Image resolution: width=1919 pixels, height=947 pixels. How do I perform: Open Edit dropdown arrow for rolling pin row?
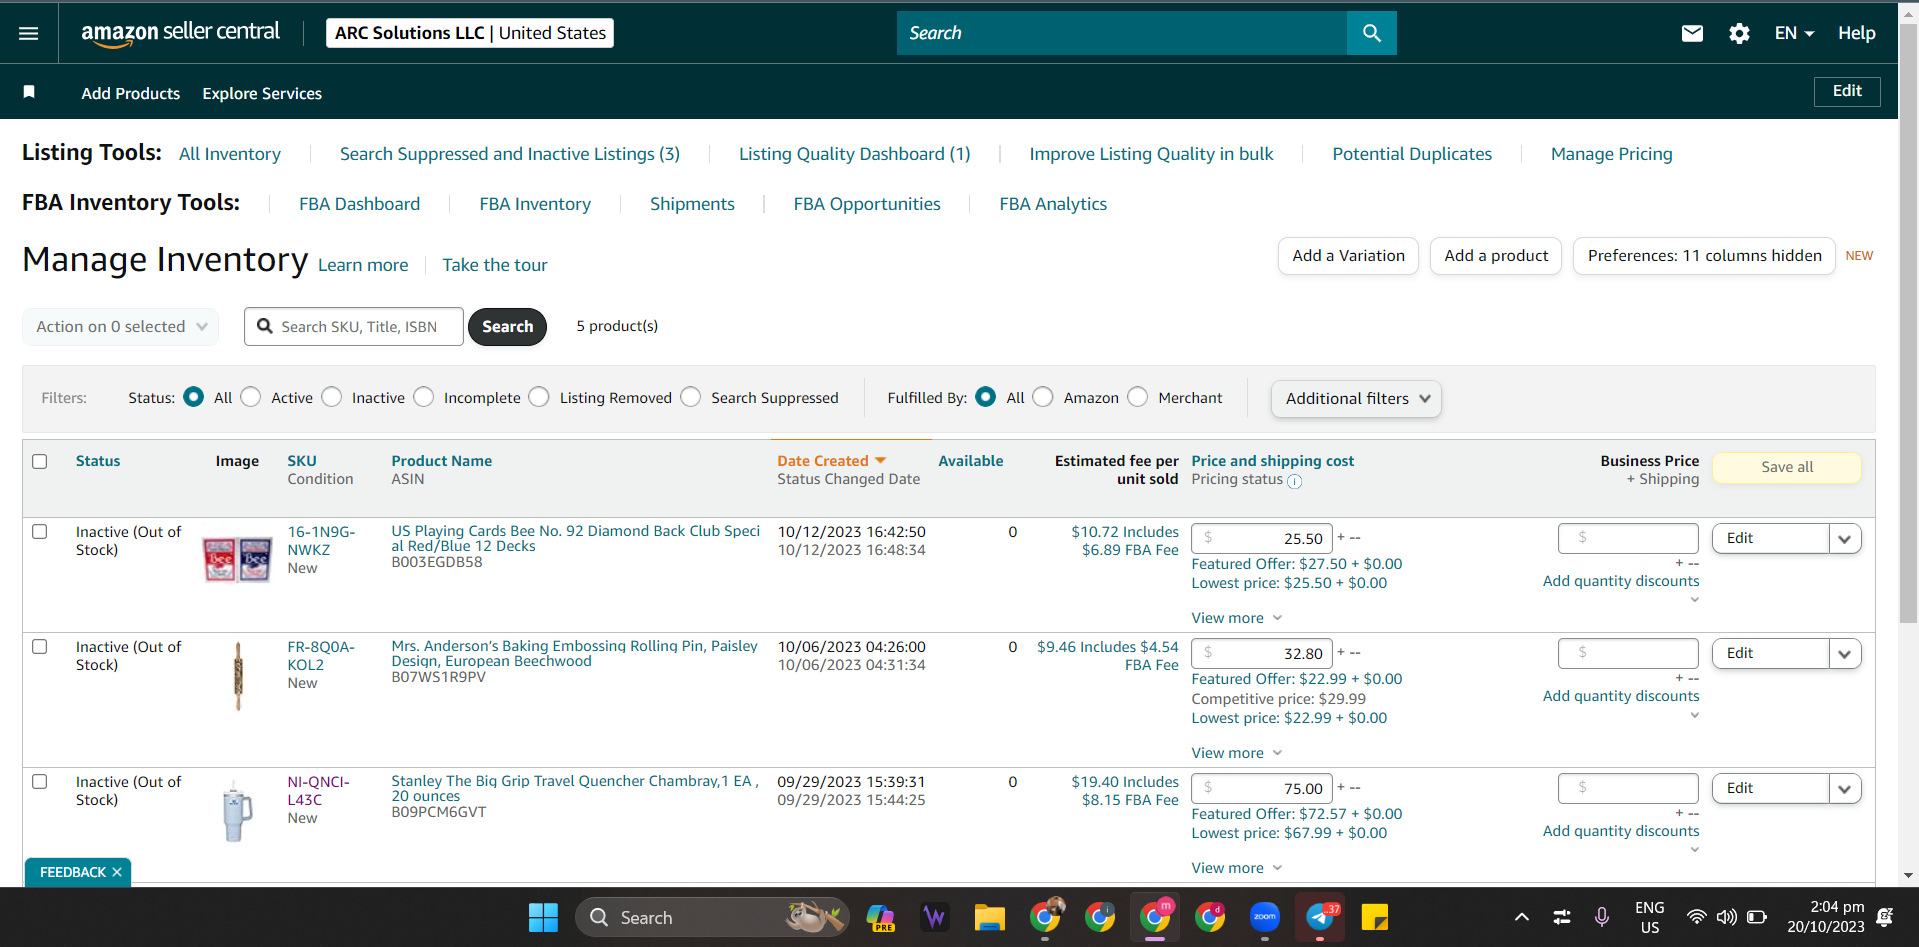coord(1844,653)
